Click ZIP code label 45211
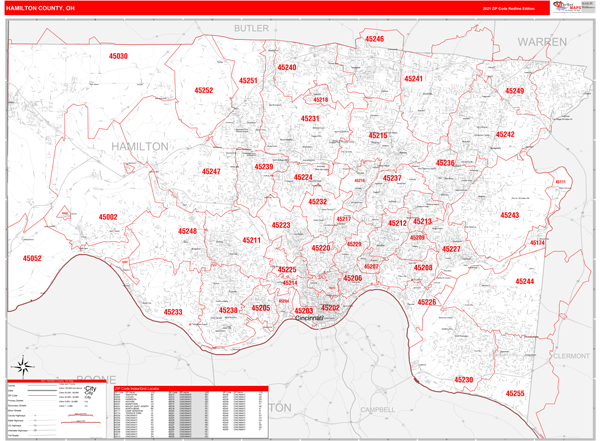 tap(252, 240)
